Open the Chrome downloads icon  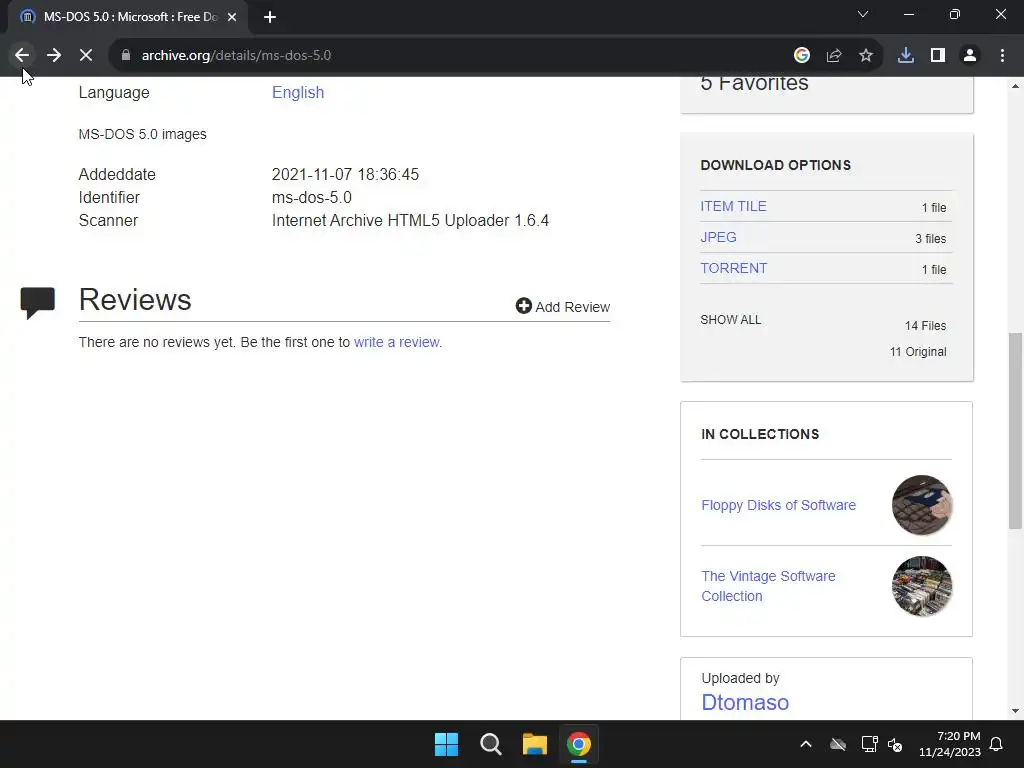[906, 56]
